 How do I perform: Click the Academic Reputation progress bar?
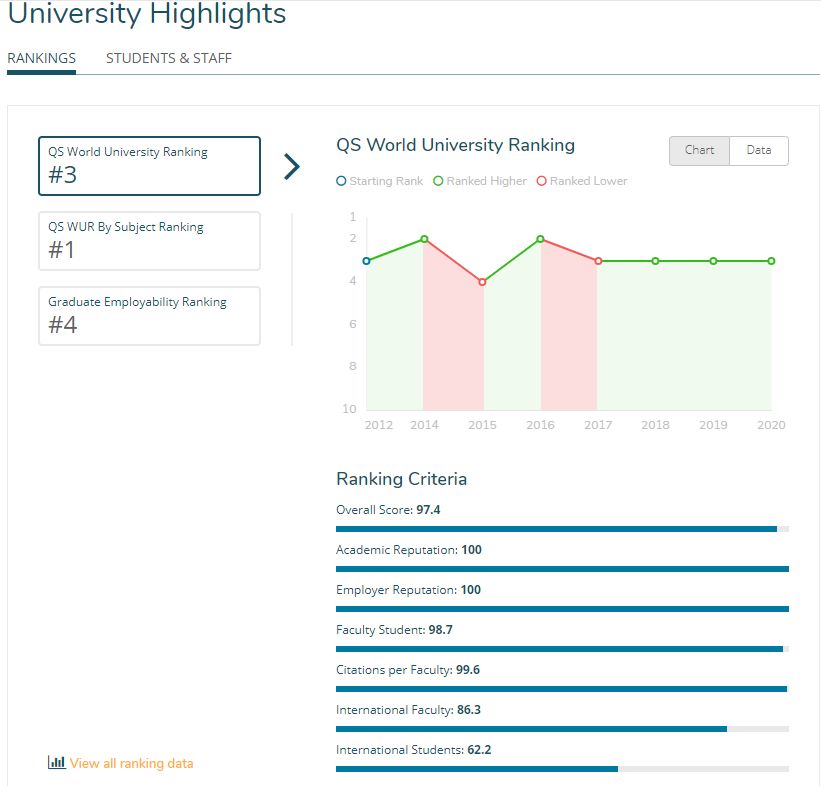(x=562, y=569)
